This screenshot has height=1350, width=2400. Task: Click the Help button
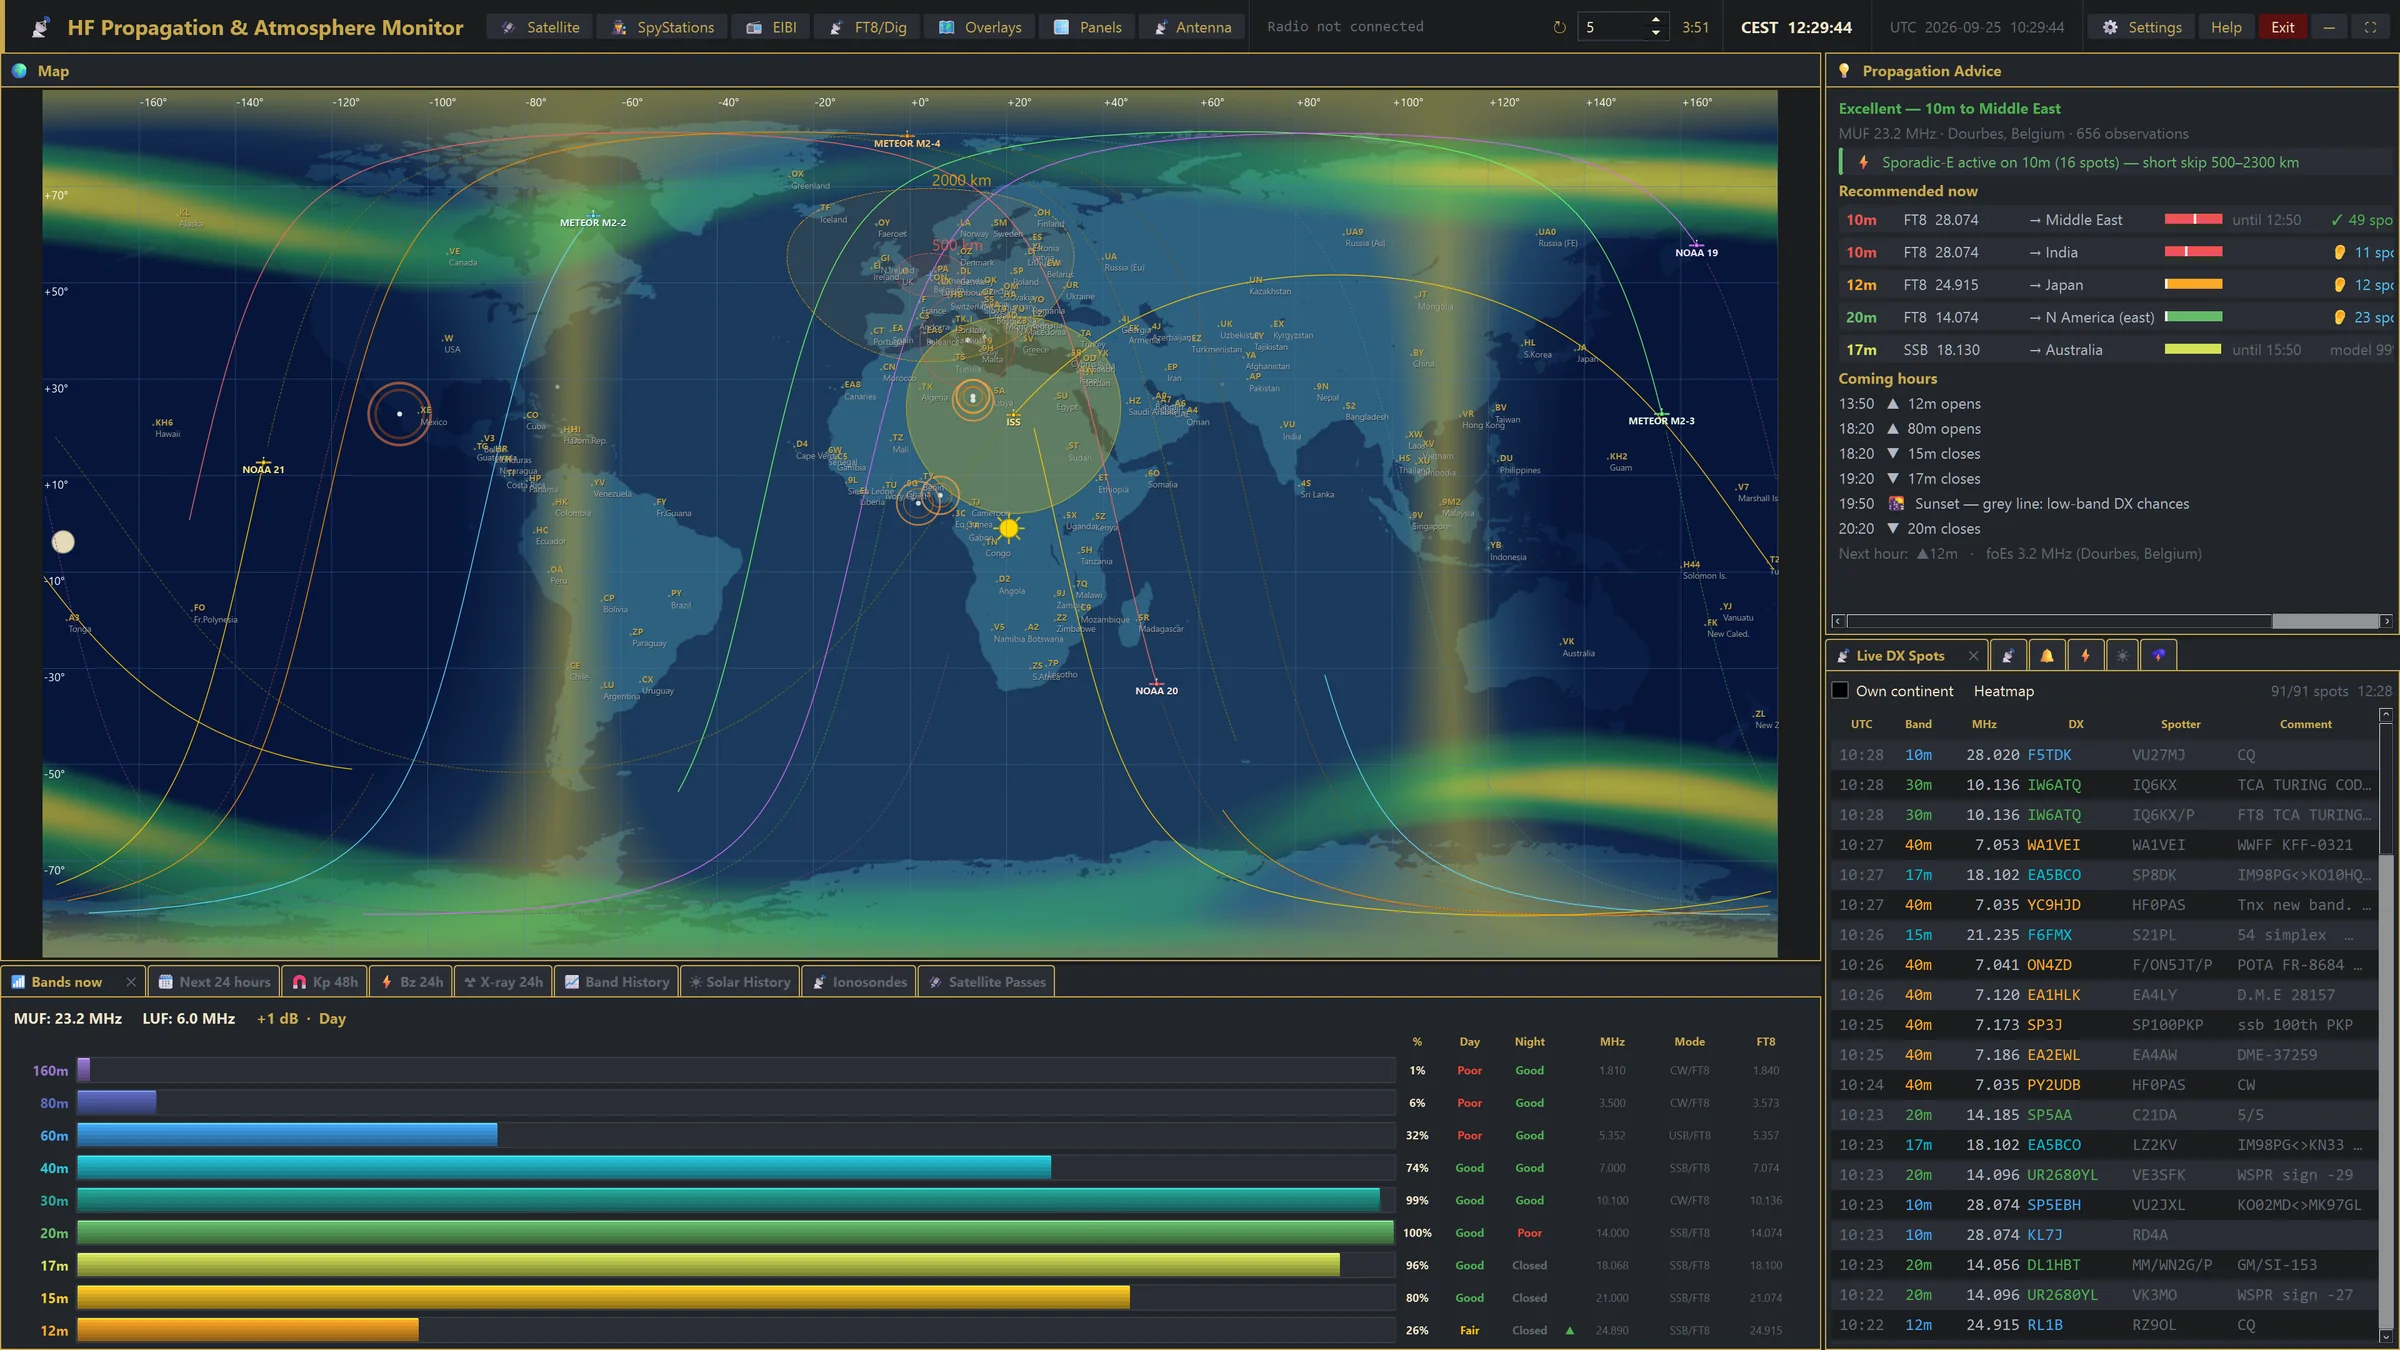point(2226,27)
